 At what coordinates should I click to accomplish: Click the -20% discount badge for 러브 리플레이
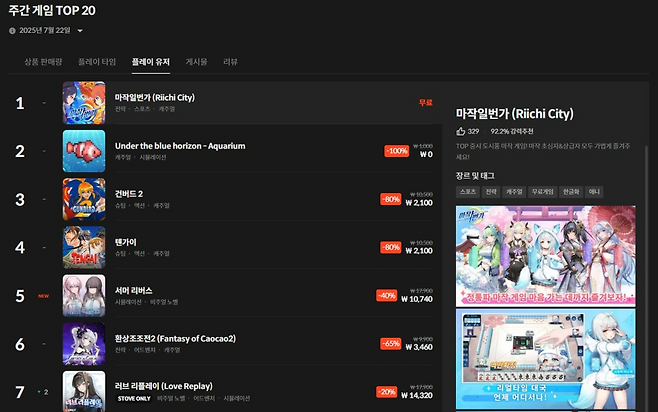pyautogui.click(x=386, y=392)
